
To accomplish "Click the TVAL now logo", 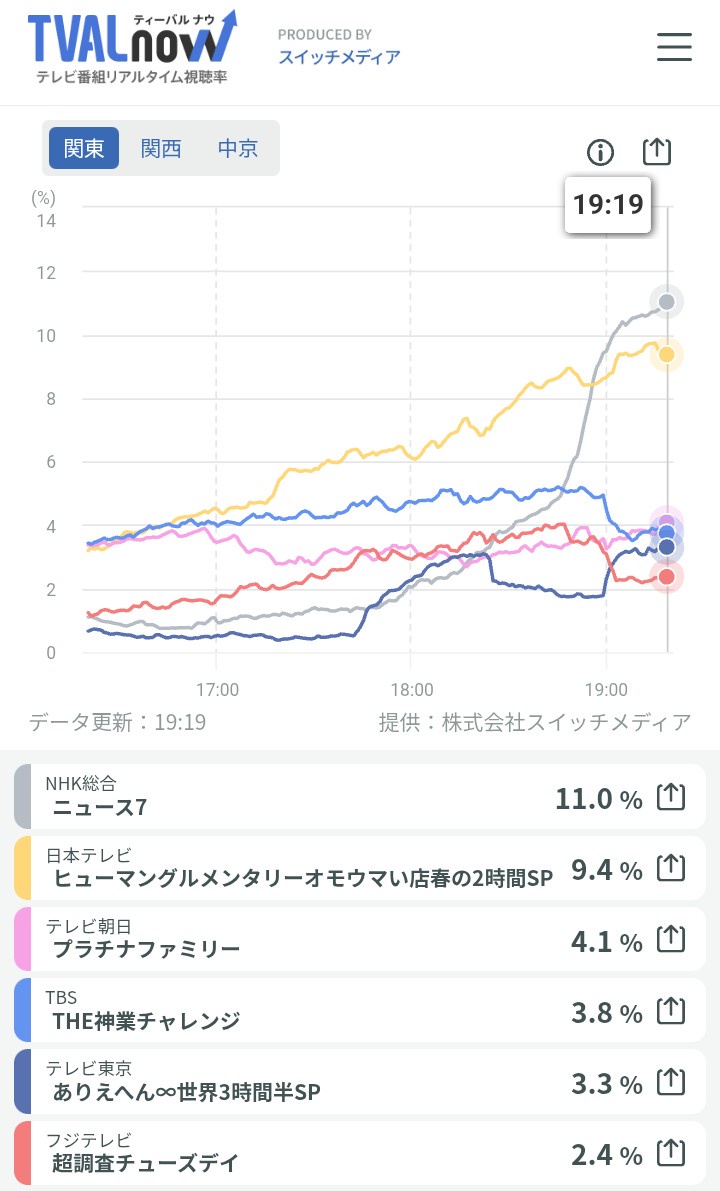I will [x=132, y=47].
